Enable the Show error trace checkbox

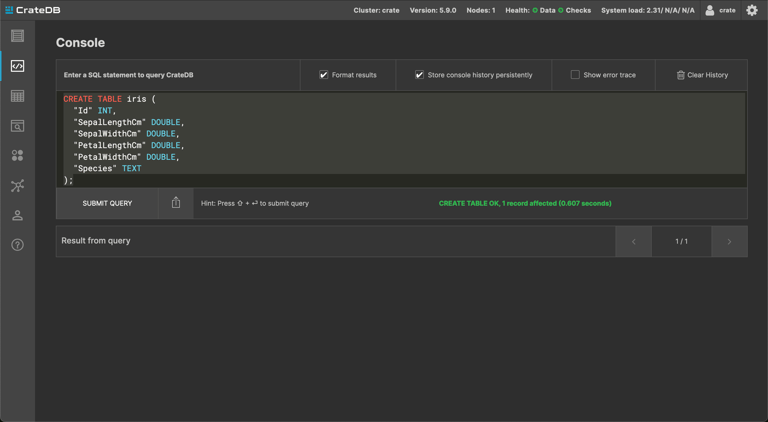pyautogui.click(x=575, y=74)
